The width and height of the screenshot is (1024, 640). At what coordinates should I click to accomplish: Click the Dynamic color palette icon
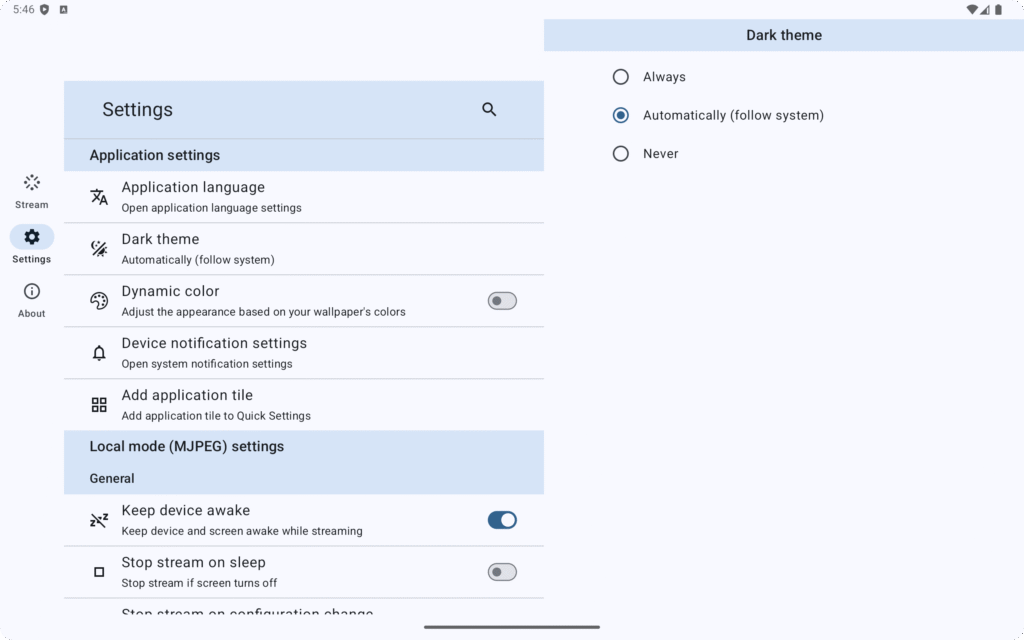(99, 301)
